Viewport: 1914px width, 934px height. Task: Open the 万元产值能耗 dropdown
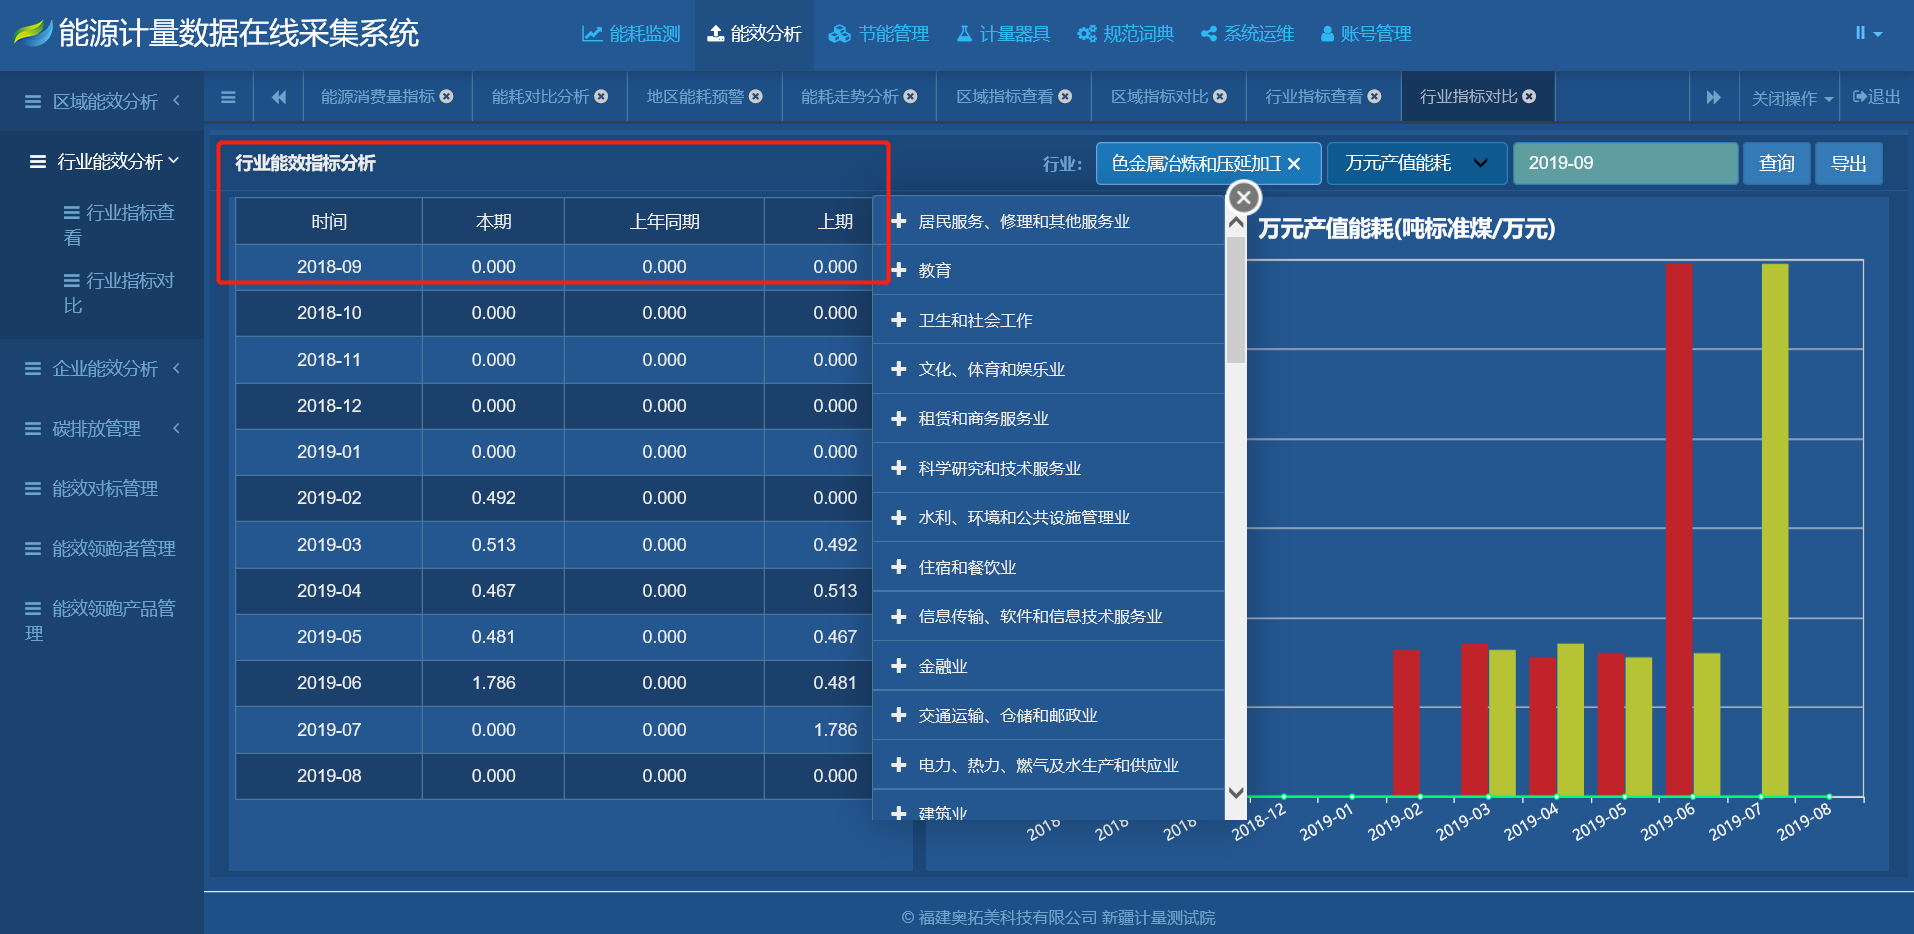click(1416, 163)
